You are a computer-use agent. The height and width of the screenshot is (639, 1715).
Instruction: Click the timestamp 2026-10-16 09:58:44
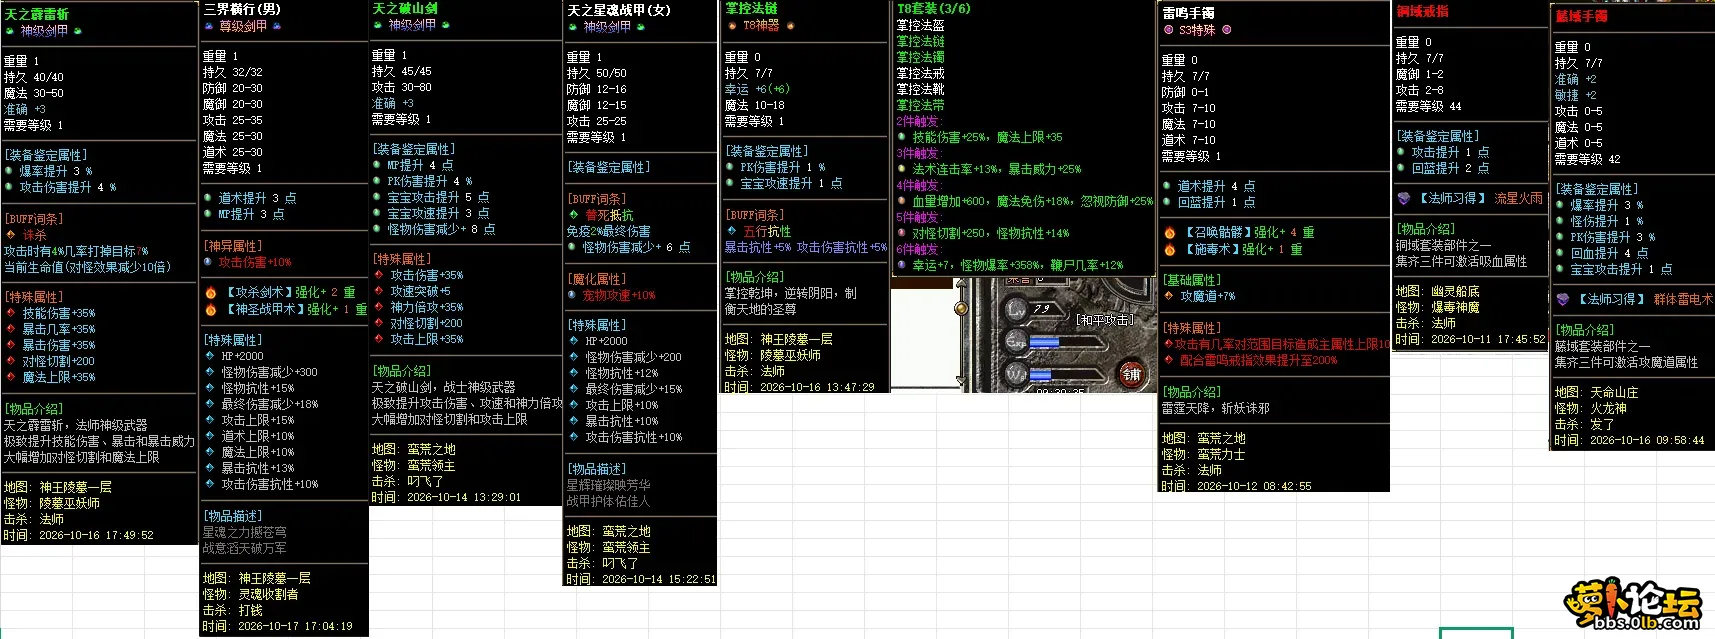[1647, 440]
